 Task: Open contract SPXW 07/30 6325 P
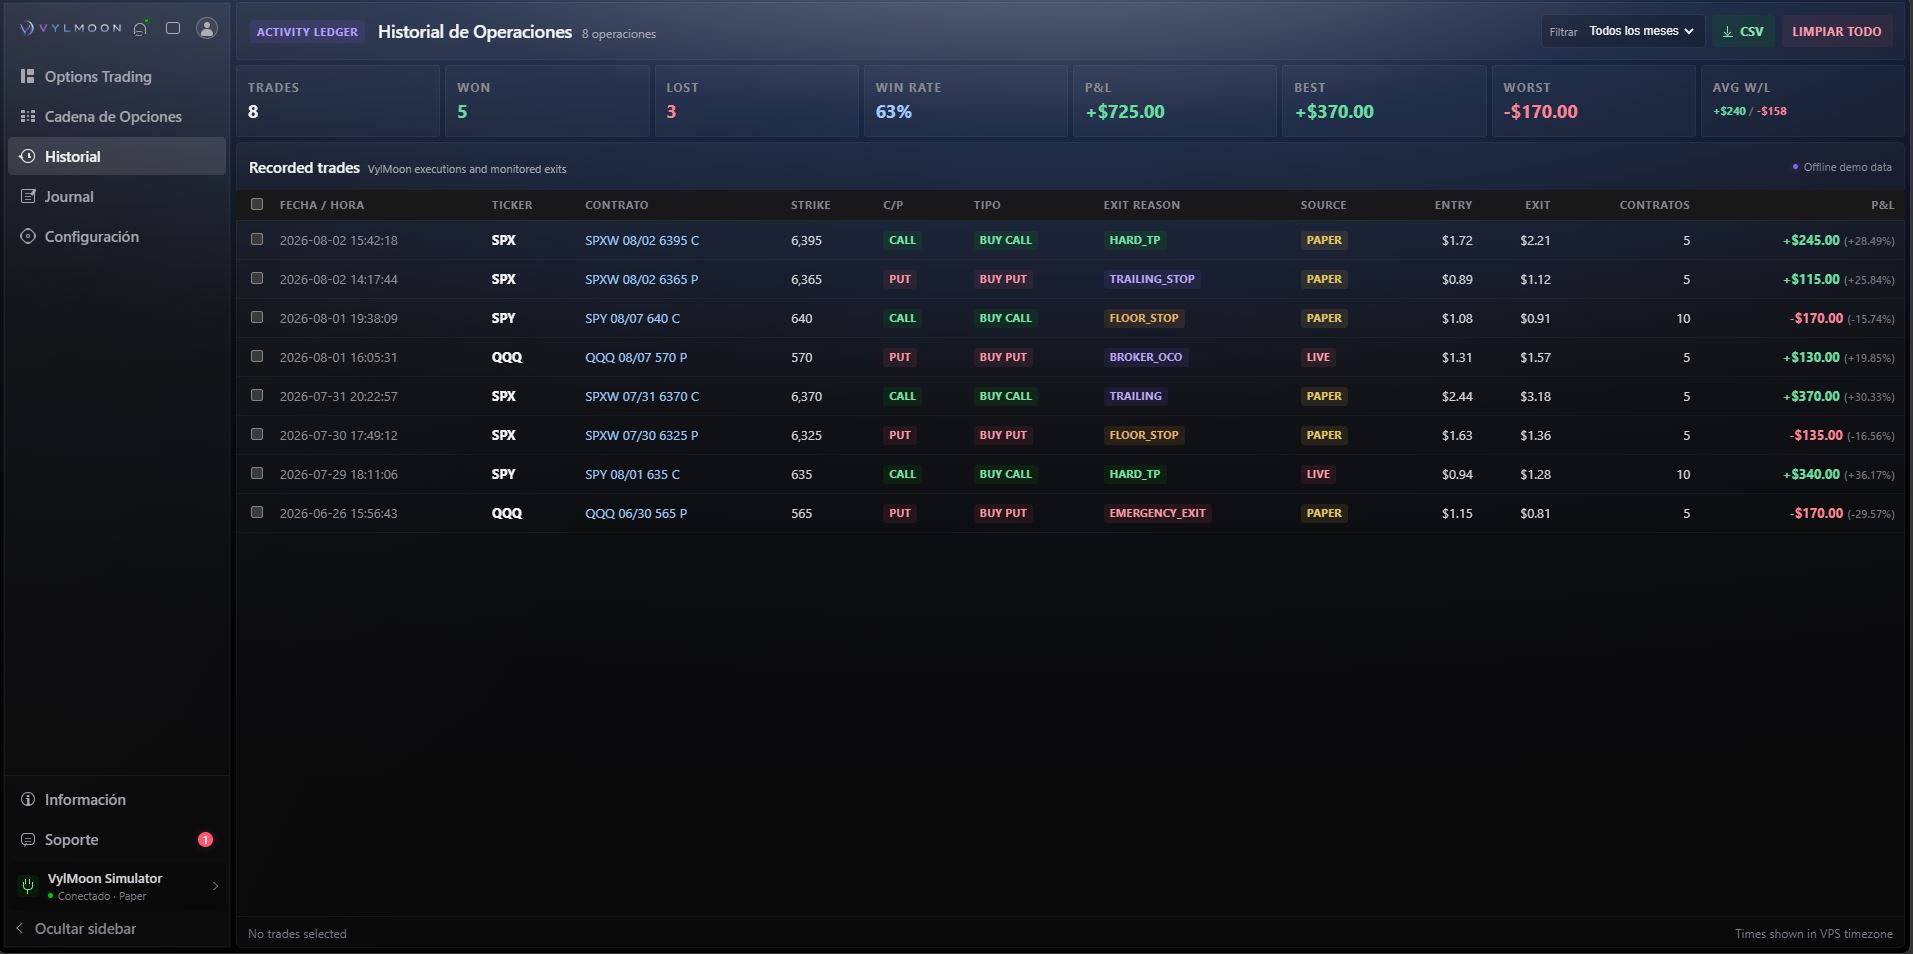click(x=642, y=435)
